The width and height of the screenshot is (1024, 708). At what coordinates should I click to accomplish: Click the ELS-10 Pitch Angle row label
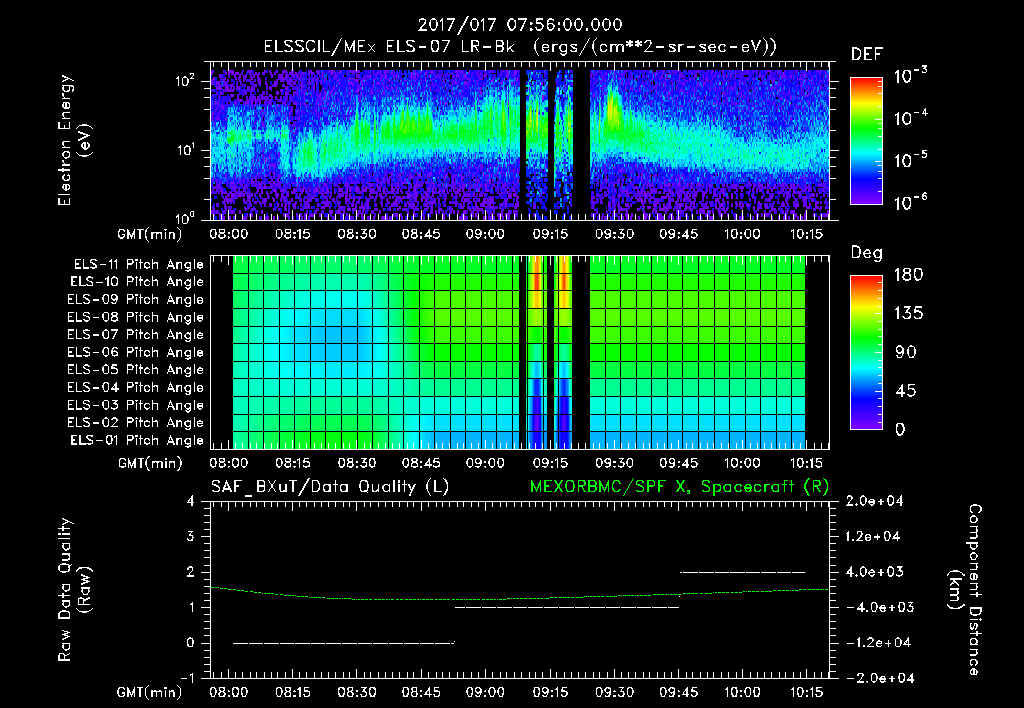pyautogui.click(x=137, y=282)
